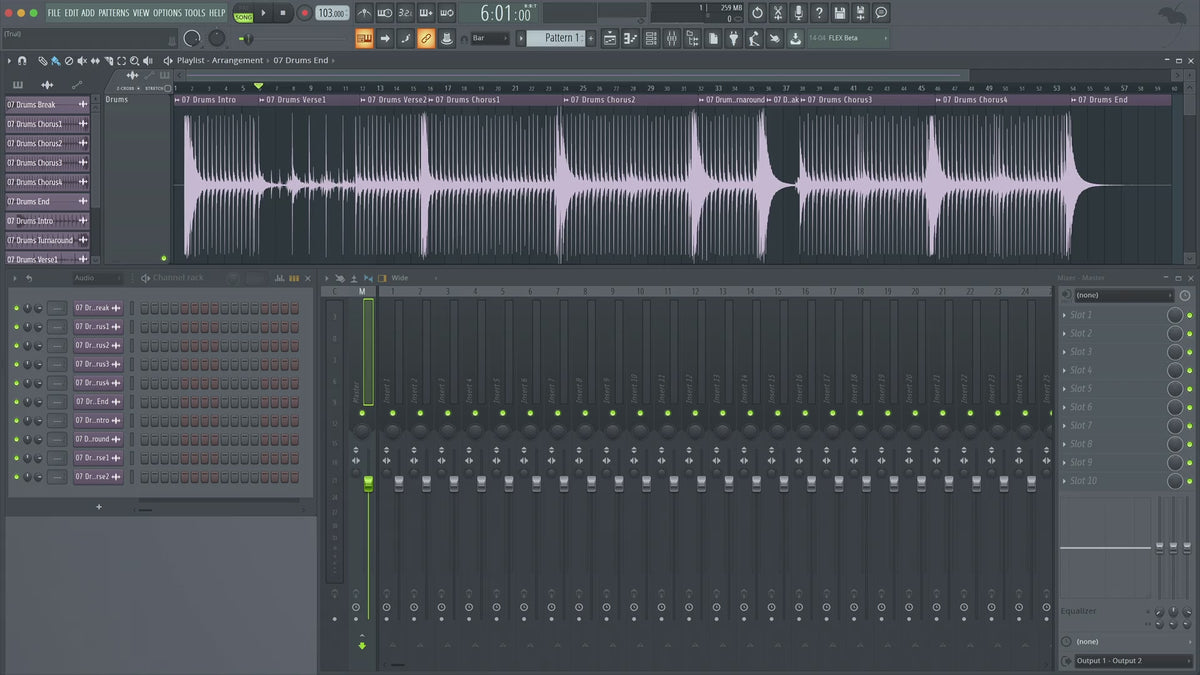Open the plugin picker plug icon
Image resolution: width=1200 pixels, height=675 pixels.
[733, 38]
